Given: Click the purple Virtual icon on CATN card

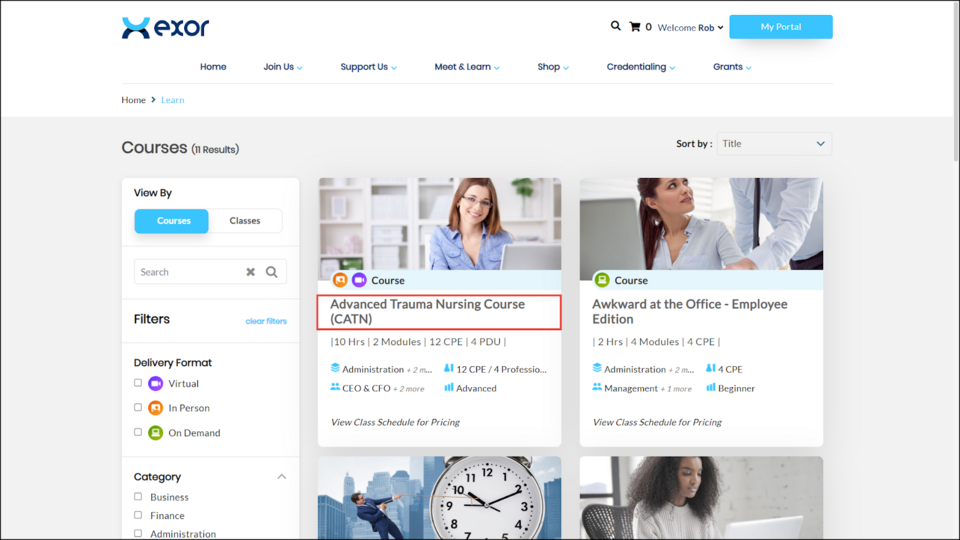Looking at the screenshot, I should pyautogui.click(x=358, y=280).
